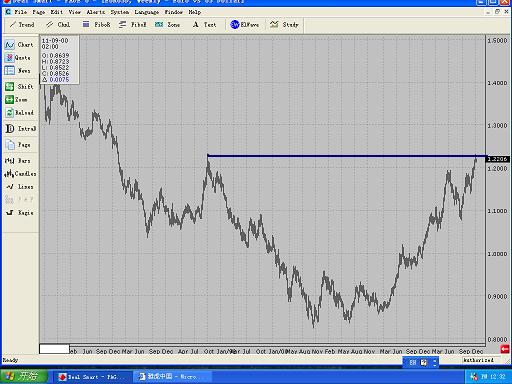Open the Study indicators tool

click(x=284, y=25)
